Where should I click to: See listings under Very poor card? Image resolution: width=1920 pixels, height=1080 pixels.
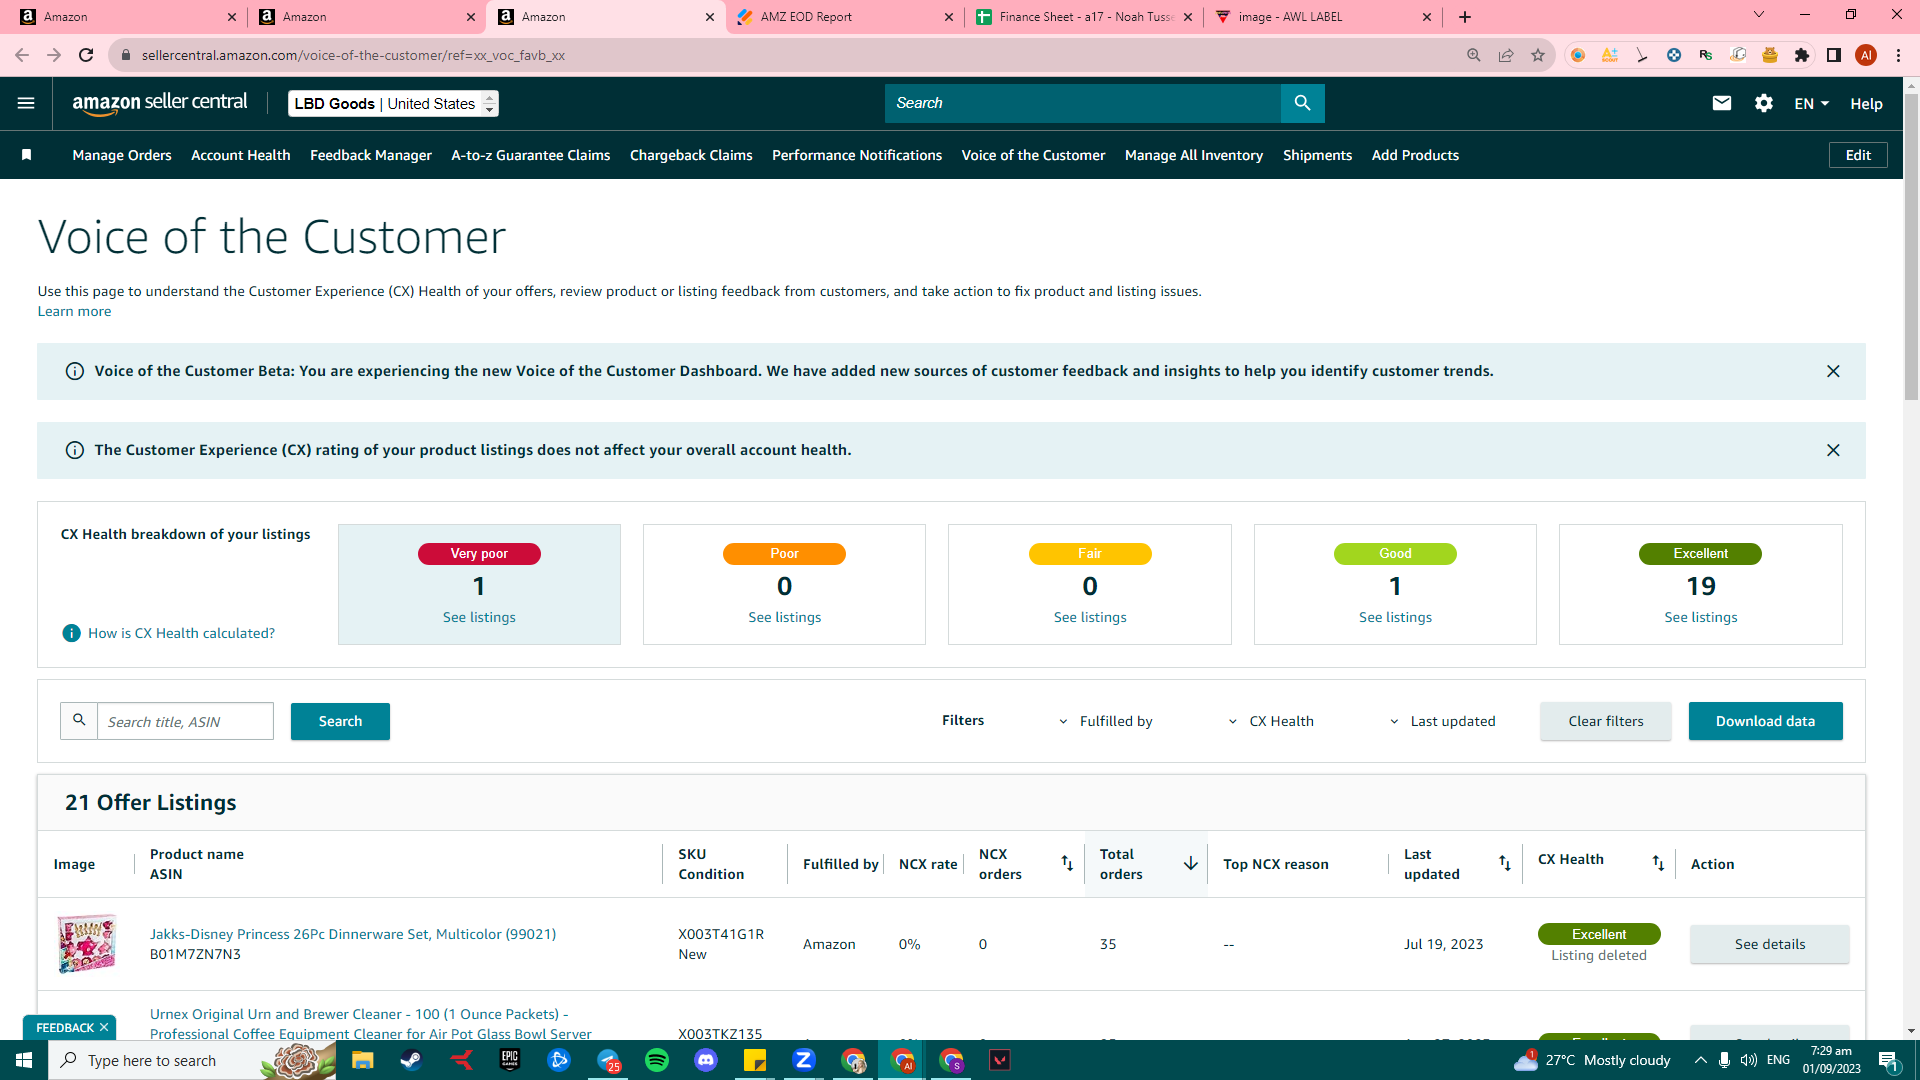(479, 617)
